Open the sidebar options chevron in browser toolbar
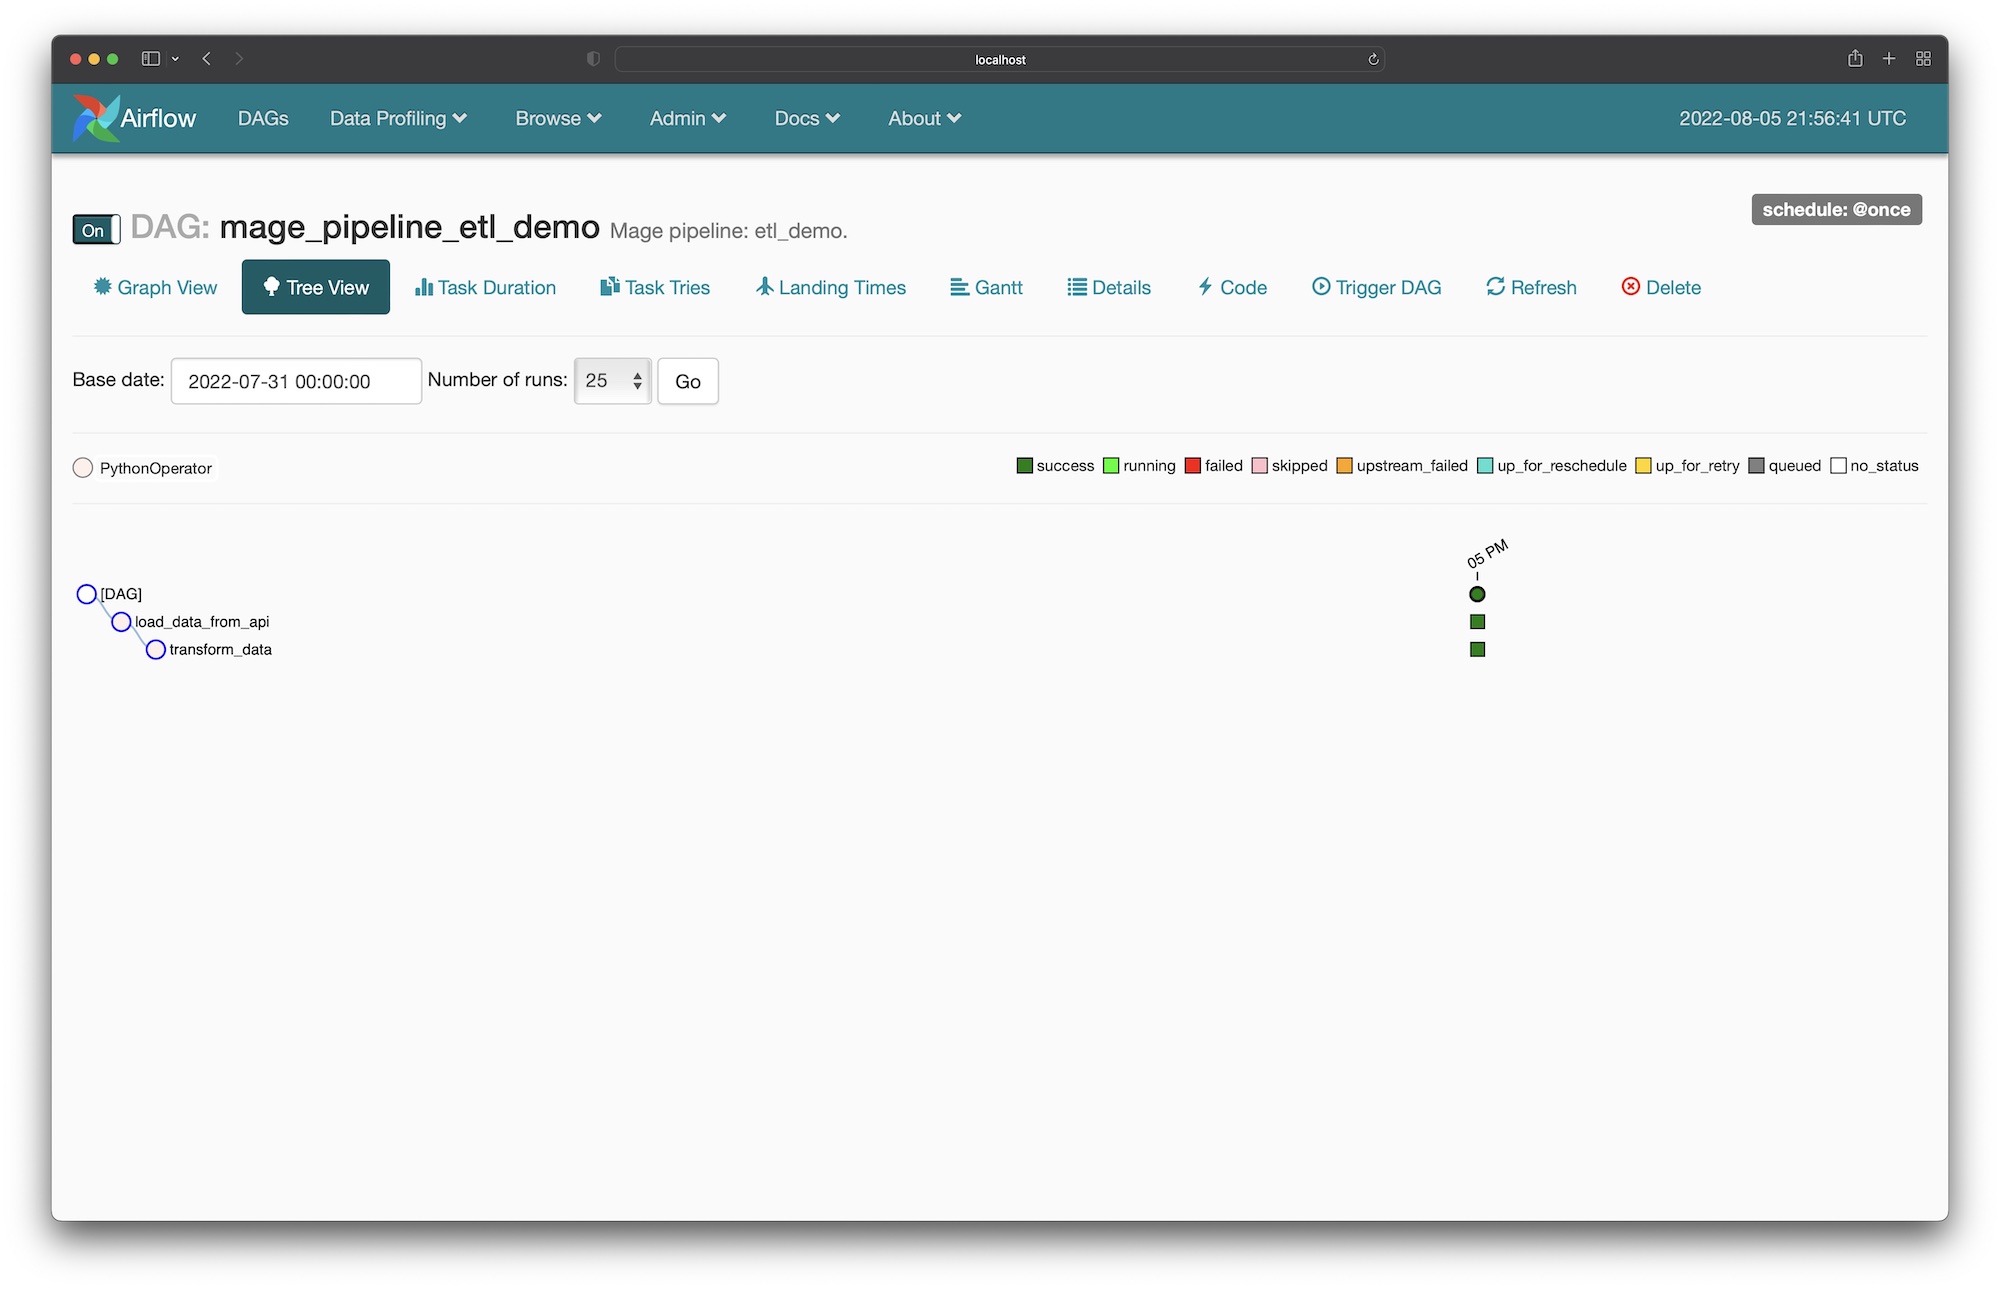 pyautogui.click(x=175, y=59)
